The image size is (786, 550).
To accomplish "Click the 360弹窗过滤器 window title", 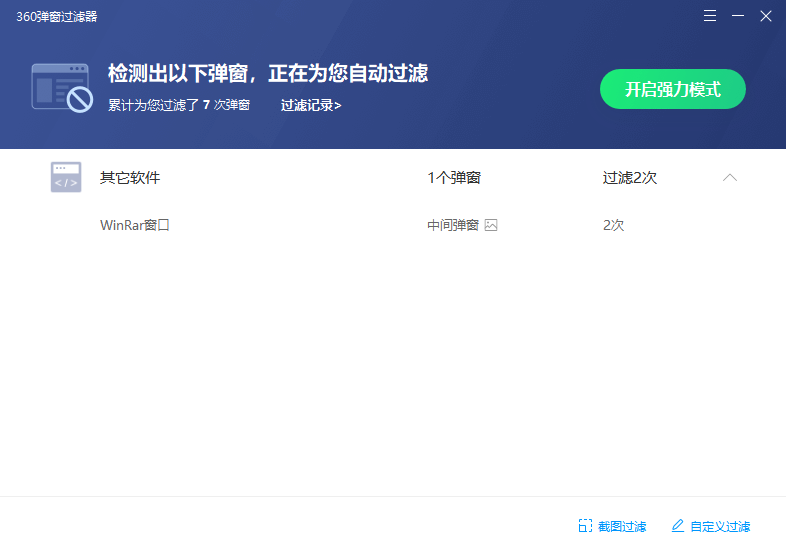I will click(x=57, y=16).
